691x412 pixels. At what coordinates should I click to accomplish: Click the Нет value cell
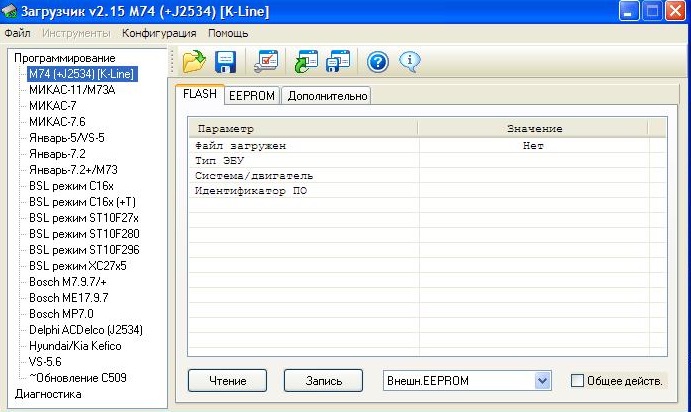[x=533, y=146]
